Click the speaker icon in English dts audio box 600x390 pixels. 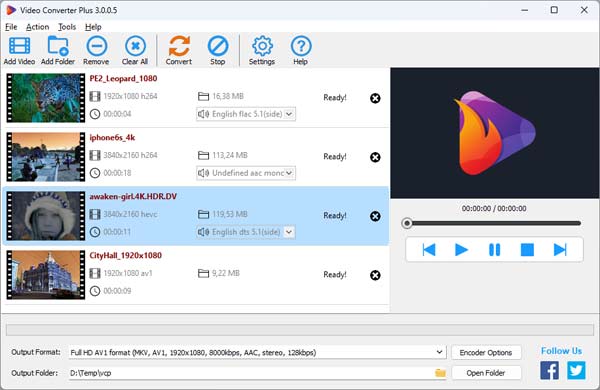coord(203,232)
